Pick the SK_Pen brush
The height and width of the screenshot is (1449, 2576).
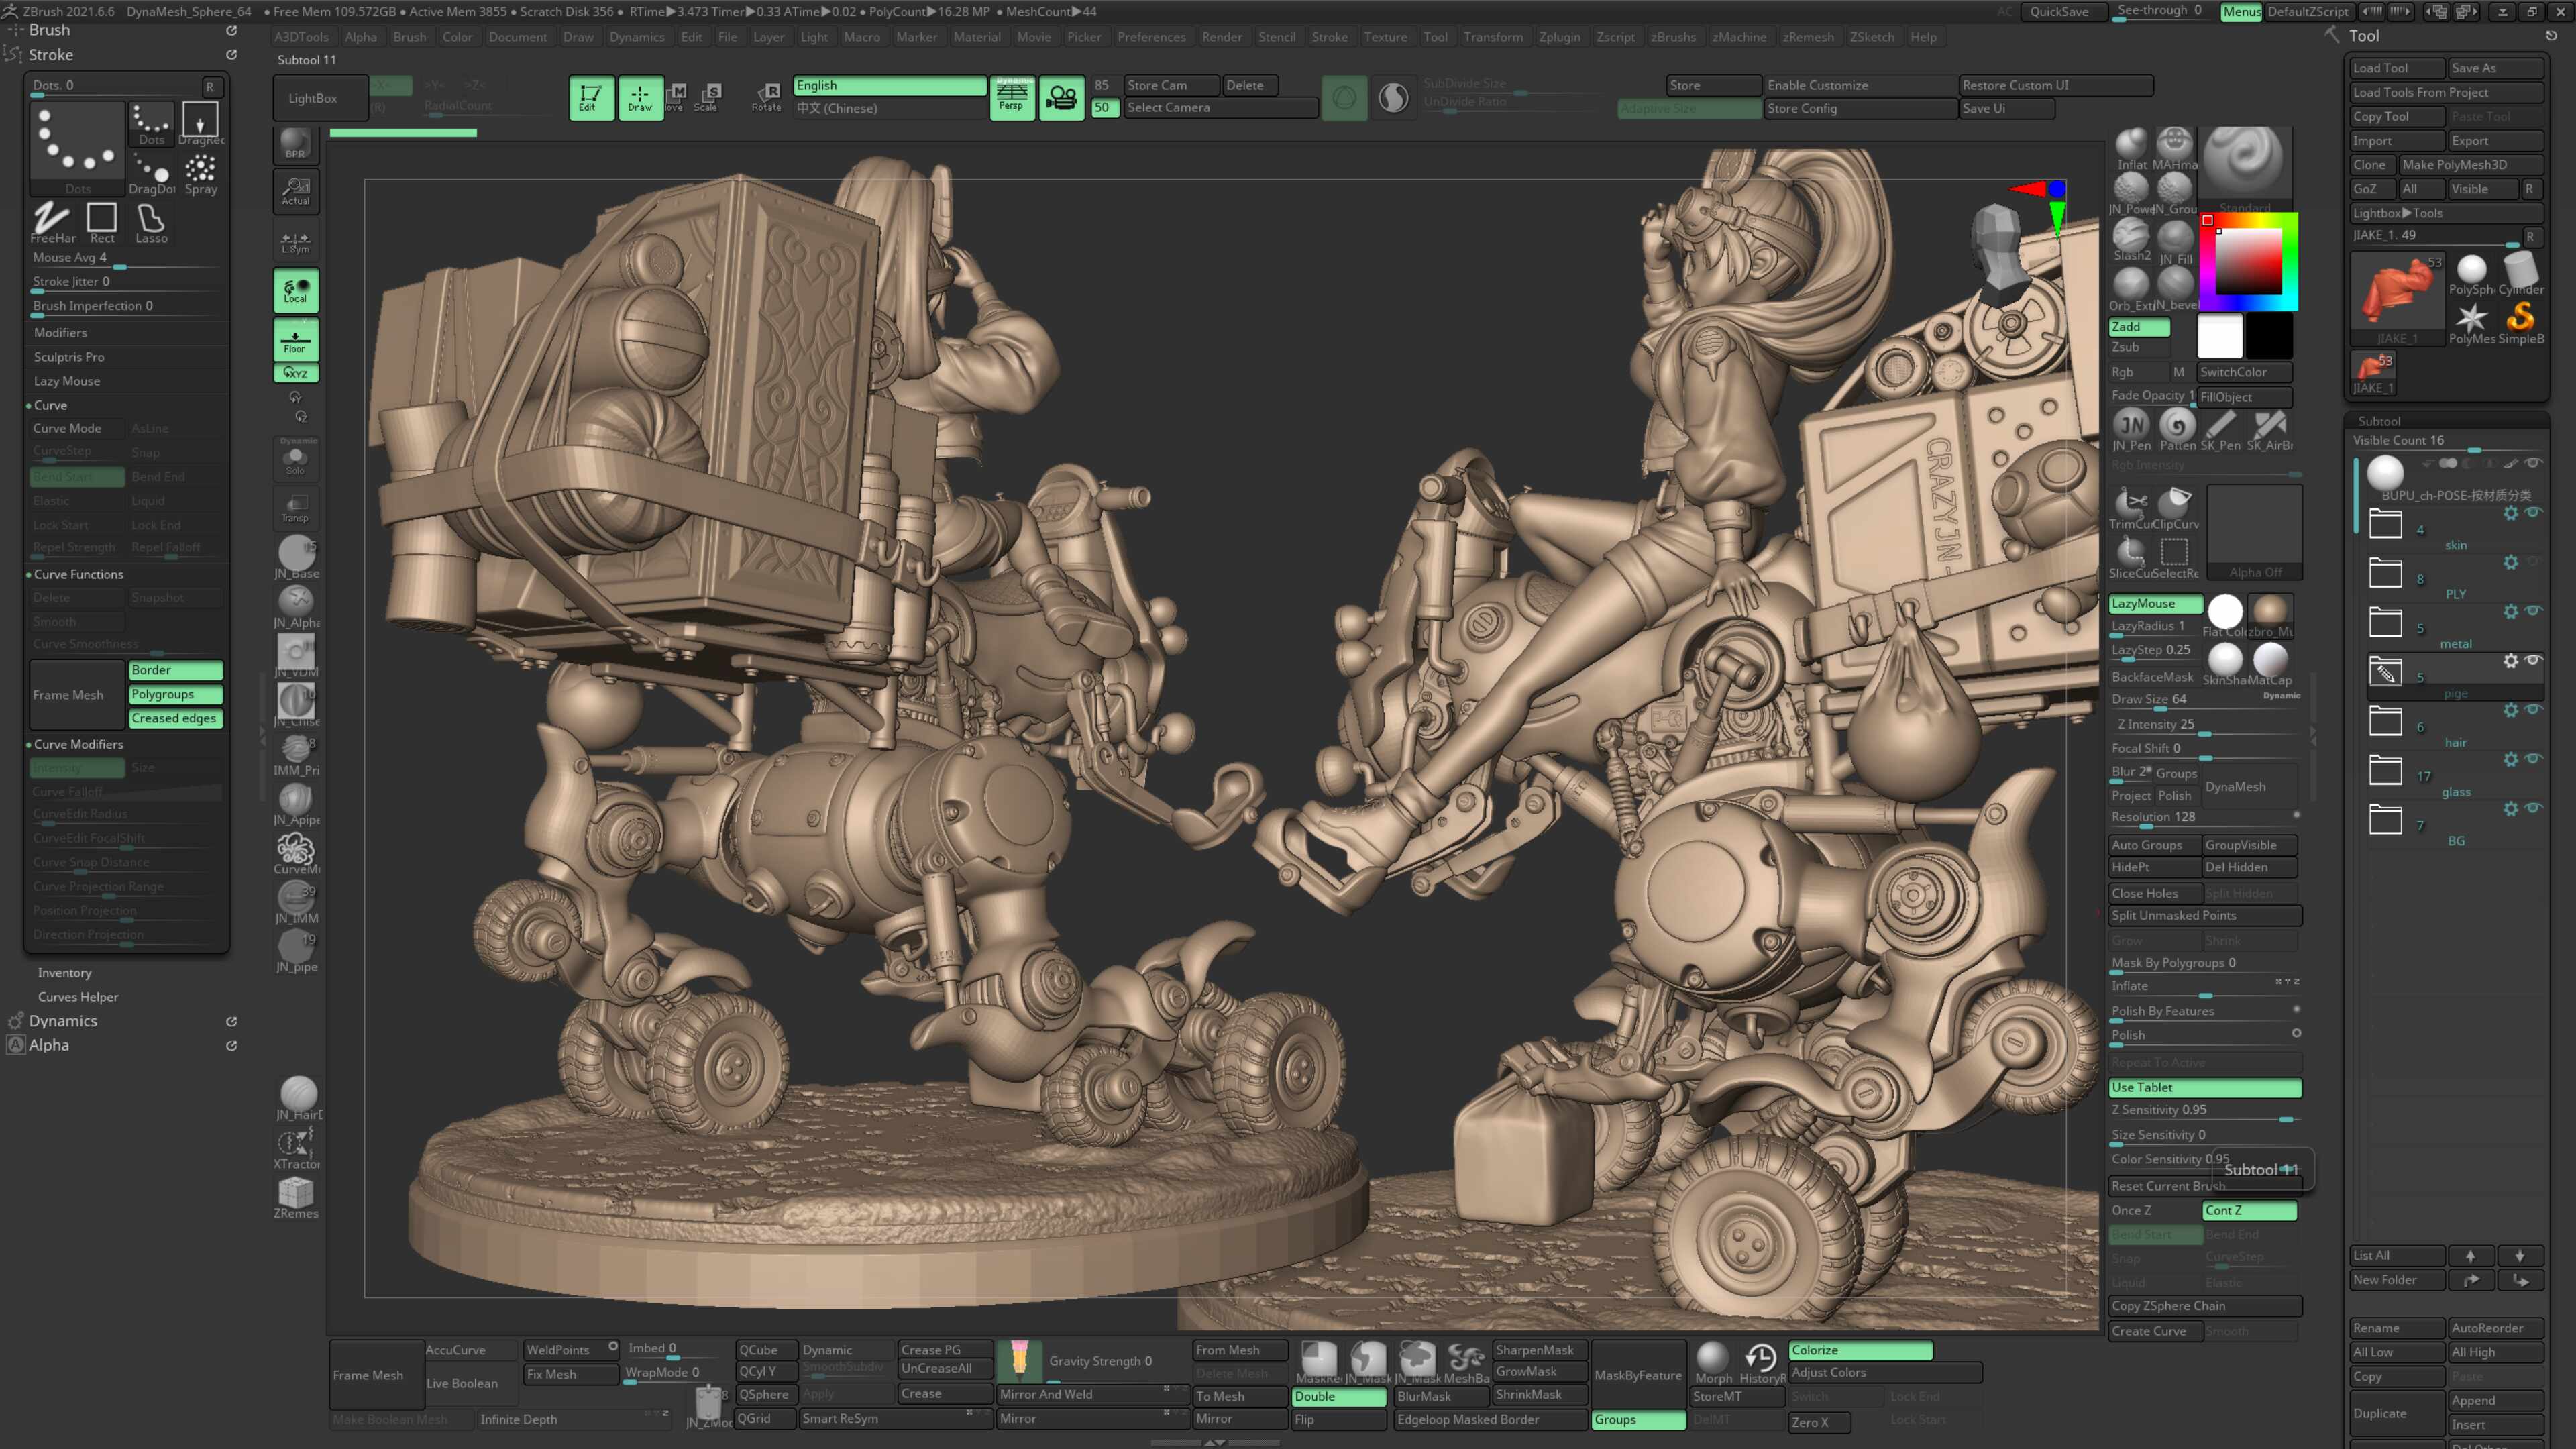click(x=2220, y=430)
